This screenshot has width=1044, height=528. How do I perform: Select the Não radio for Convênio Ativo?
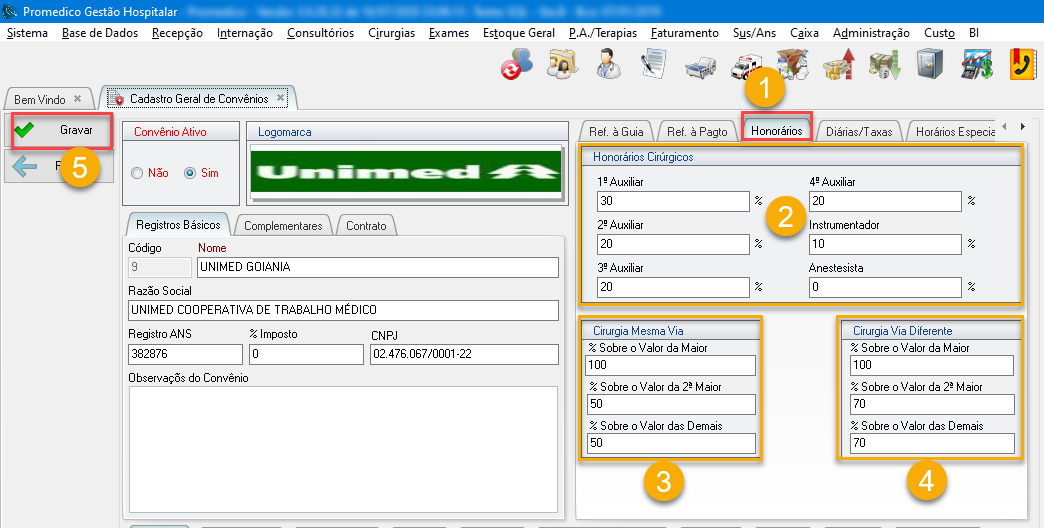[x=138, y=173]
